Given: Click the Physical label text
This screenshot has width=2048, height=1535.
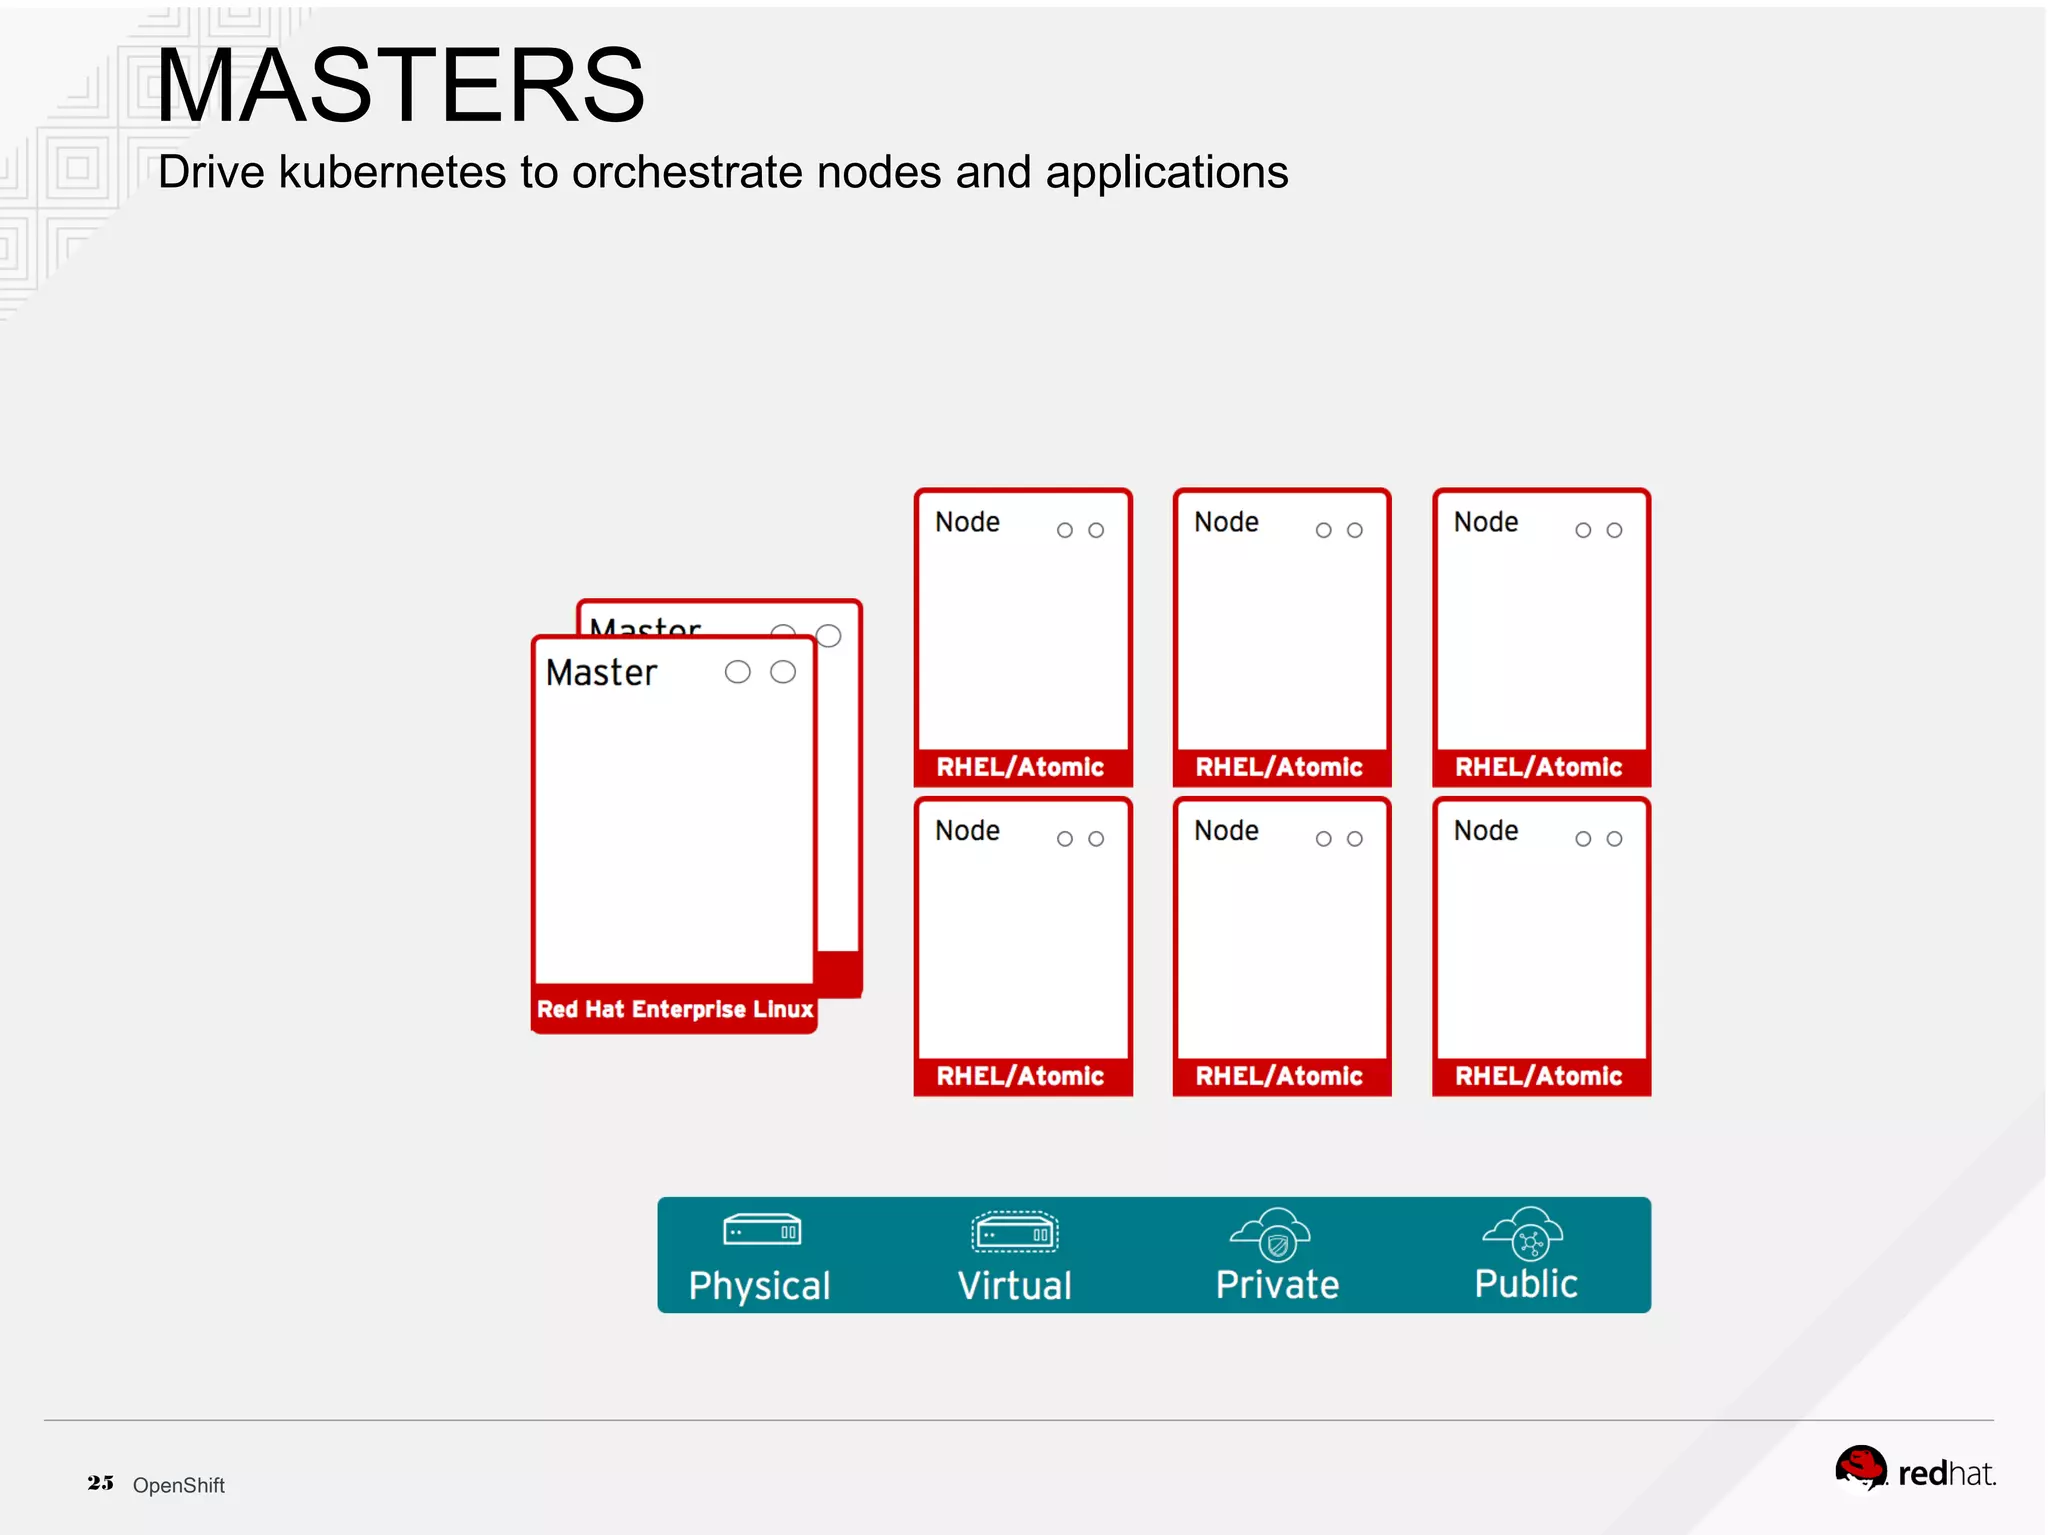Looking at the screenshot, I should (759, 1286).
